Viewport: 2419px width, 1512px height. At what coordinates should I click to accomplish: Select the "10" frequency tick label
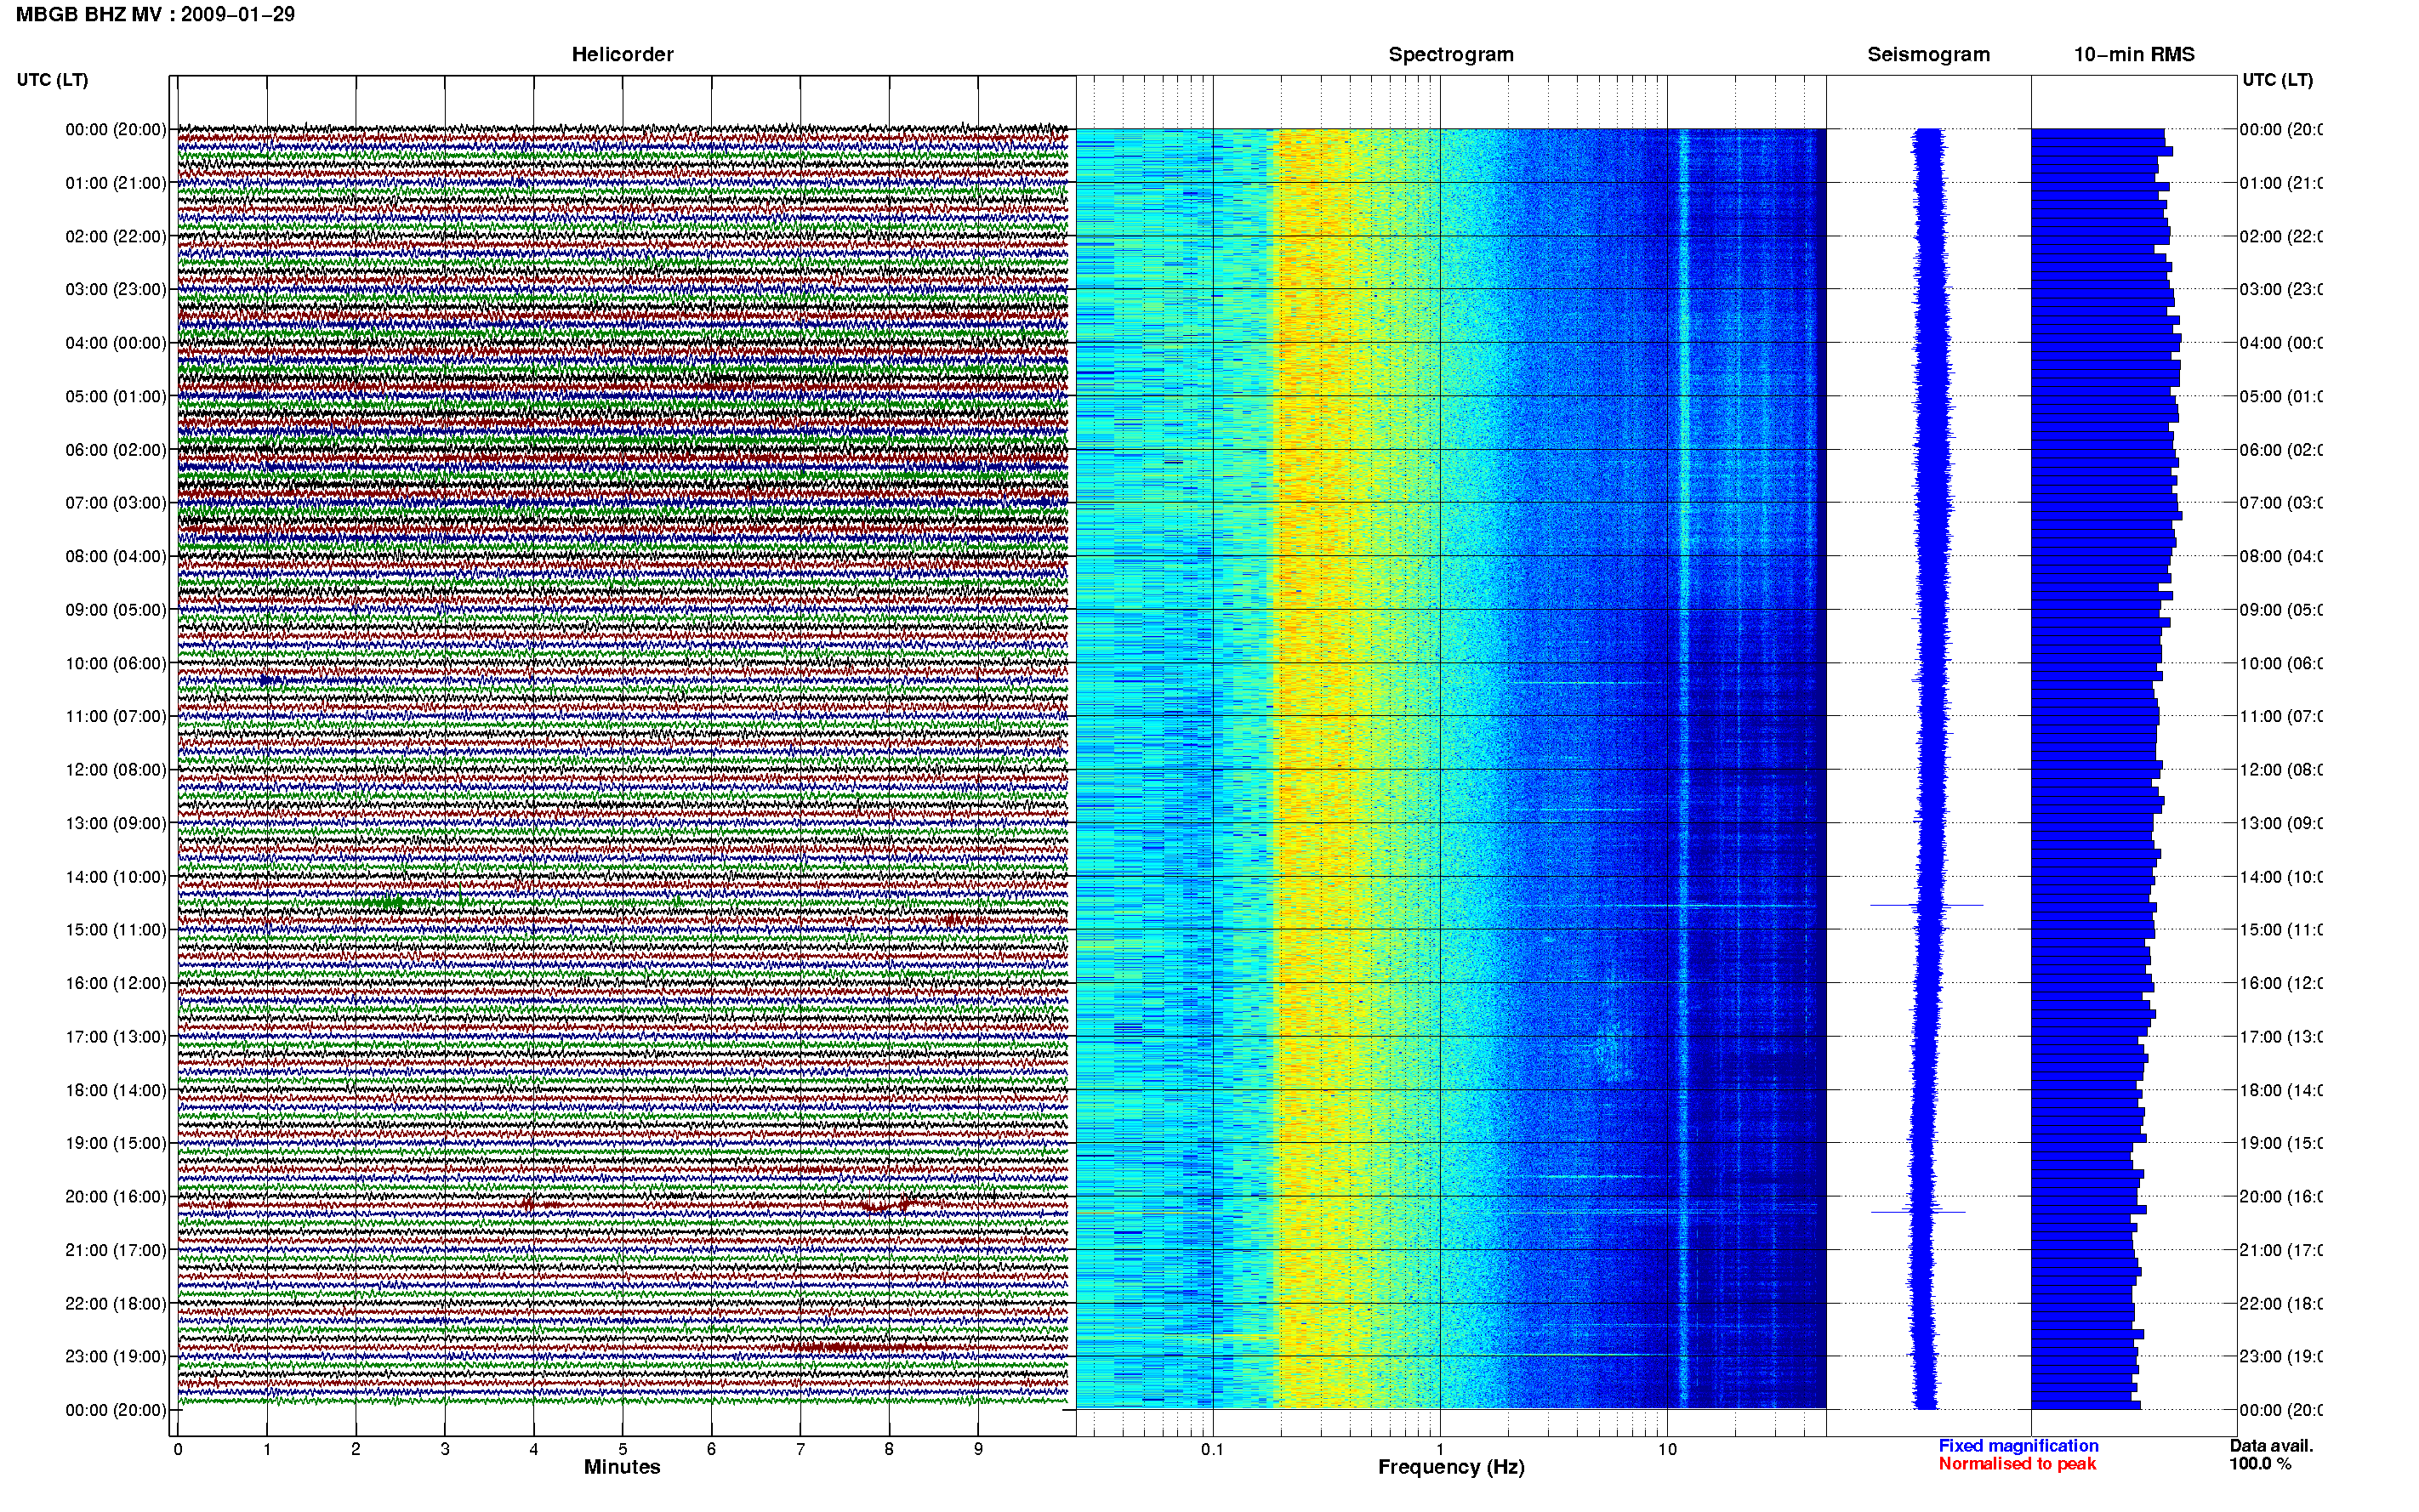pos(1667,1449)
